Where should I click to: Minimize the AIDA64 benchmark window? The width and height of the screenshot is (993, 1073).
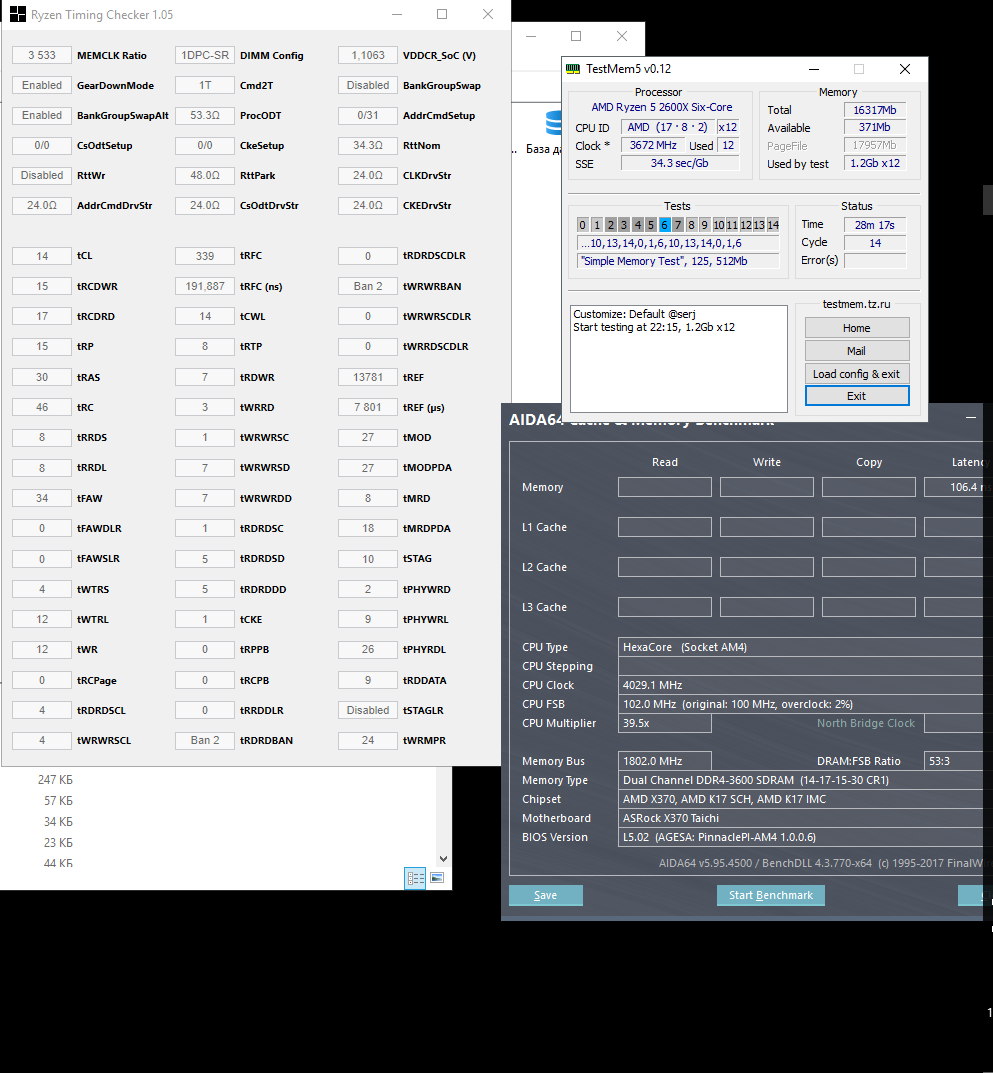[971, 417]
